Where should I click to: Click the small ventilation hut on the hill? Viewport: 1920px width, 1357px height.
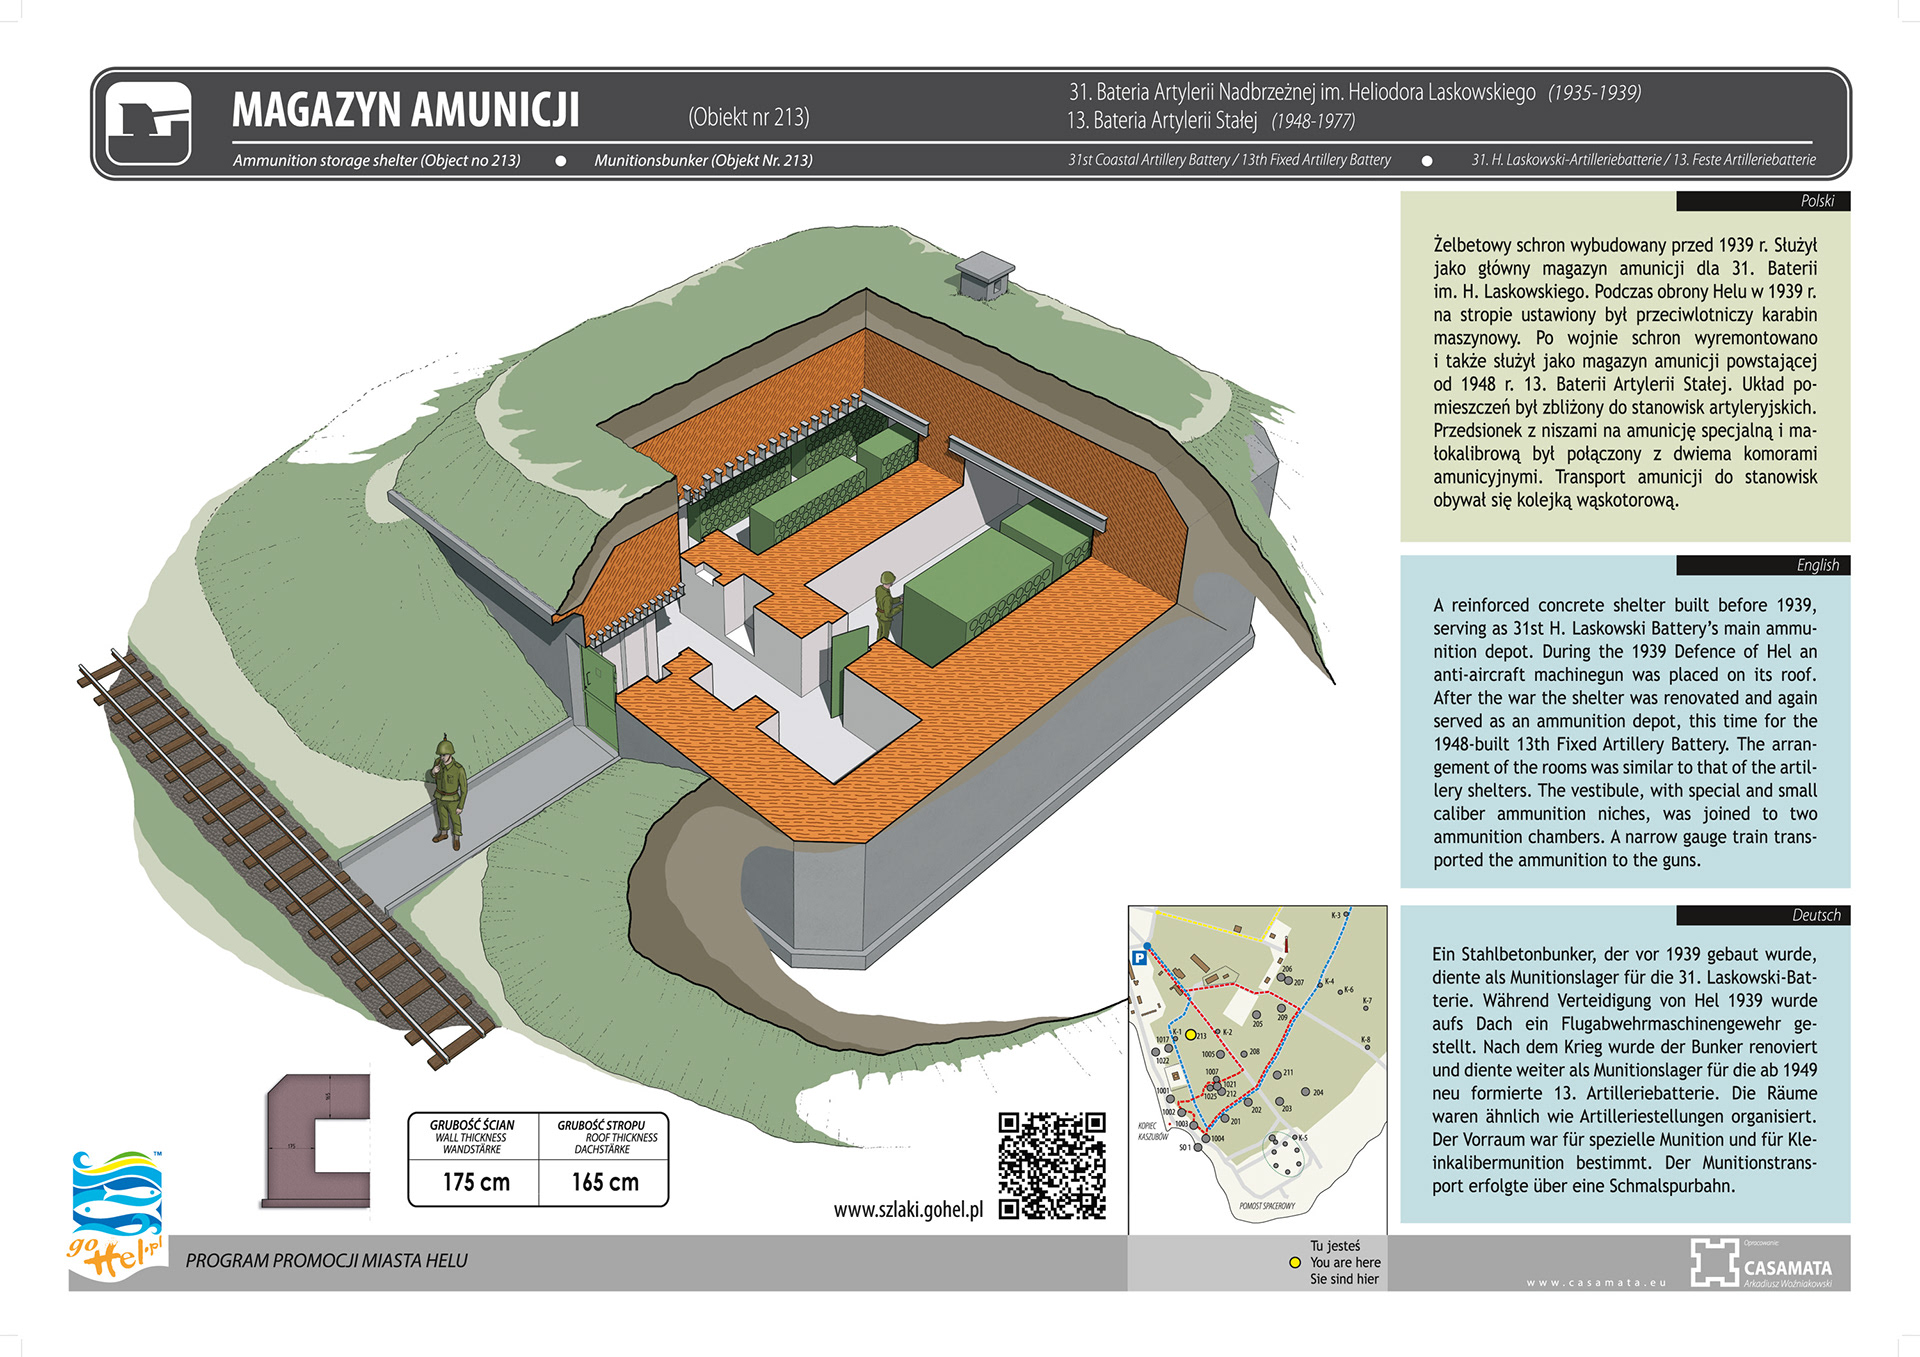coord(984,273)
